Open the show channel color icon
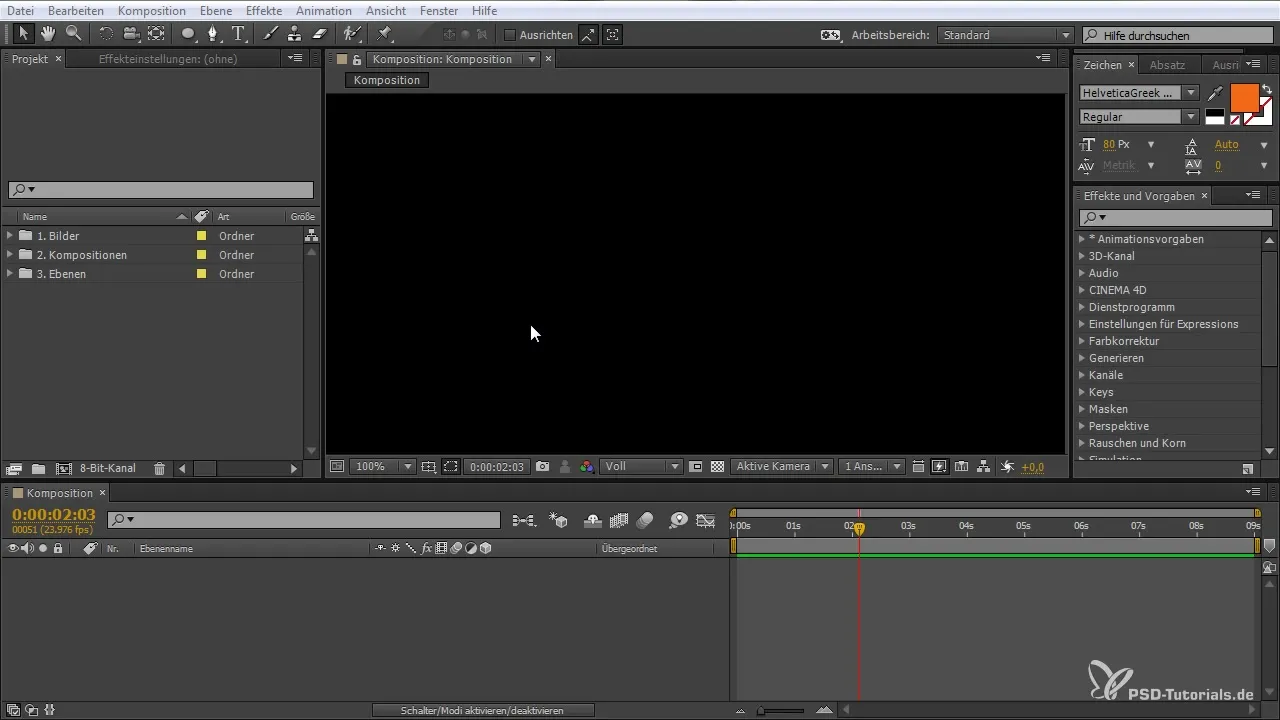The width and height of the screenshot is (1280, 720). pyautogui.click(x=586, y=466)
